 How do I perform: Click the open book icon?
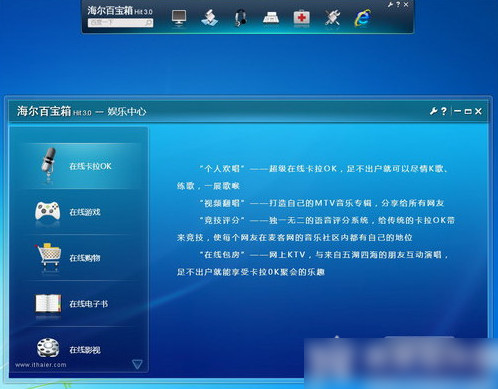coord(48,303)
